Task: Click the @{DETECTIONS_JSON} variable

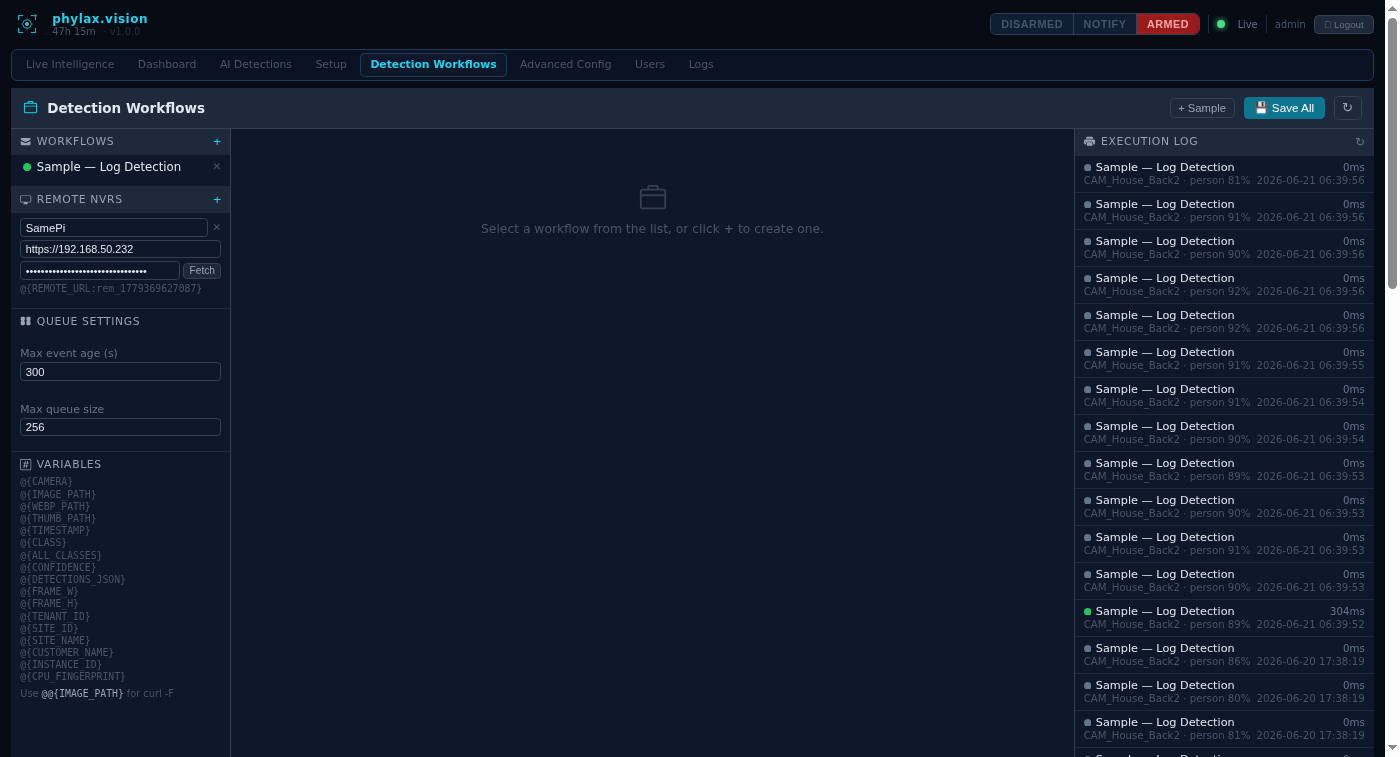Action: (73, 579)
